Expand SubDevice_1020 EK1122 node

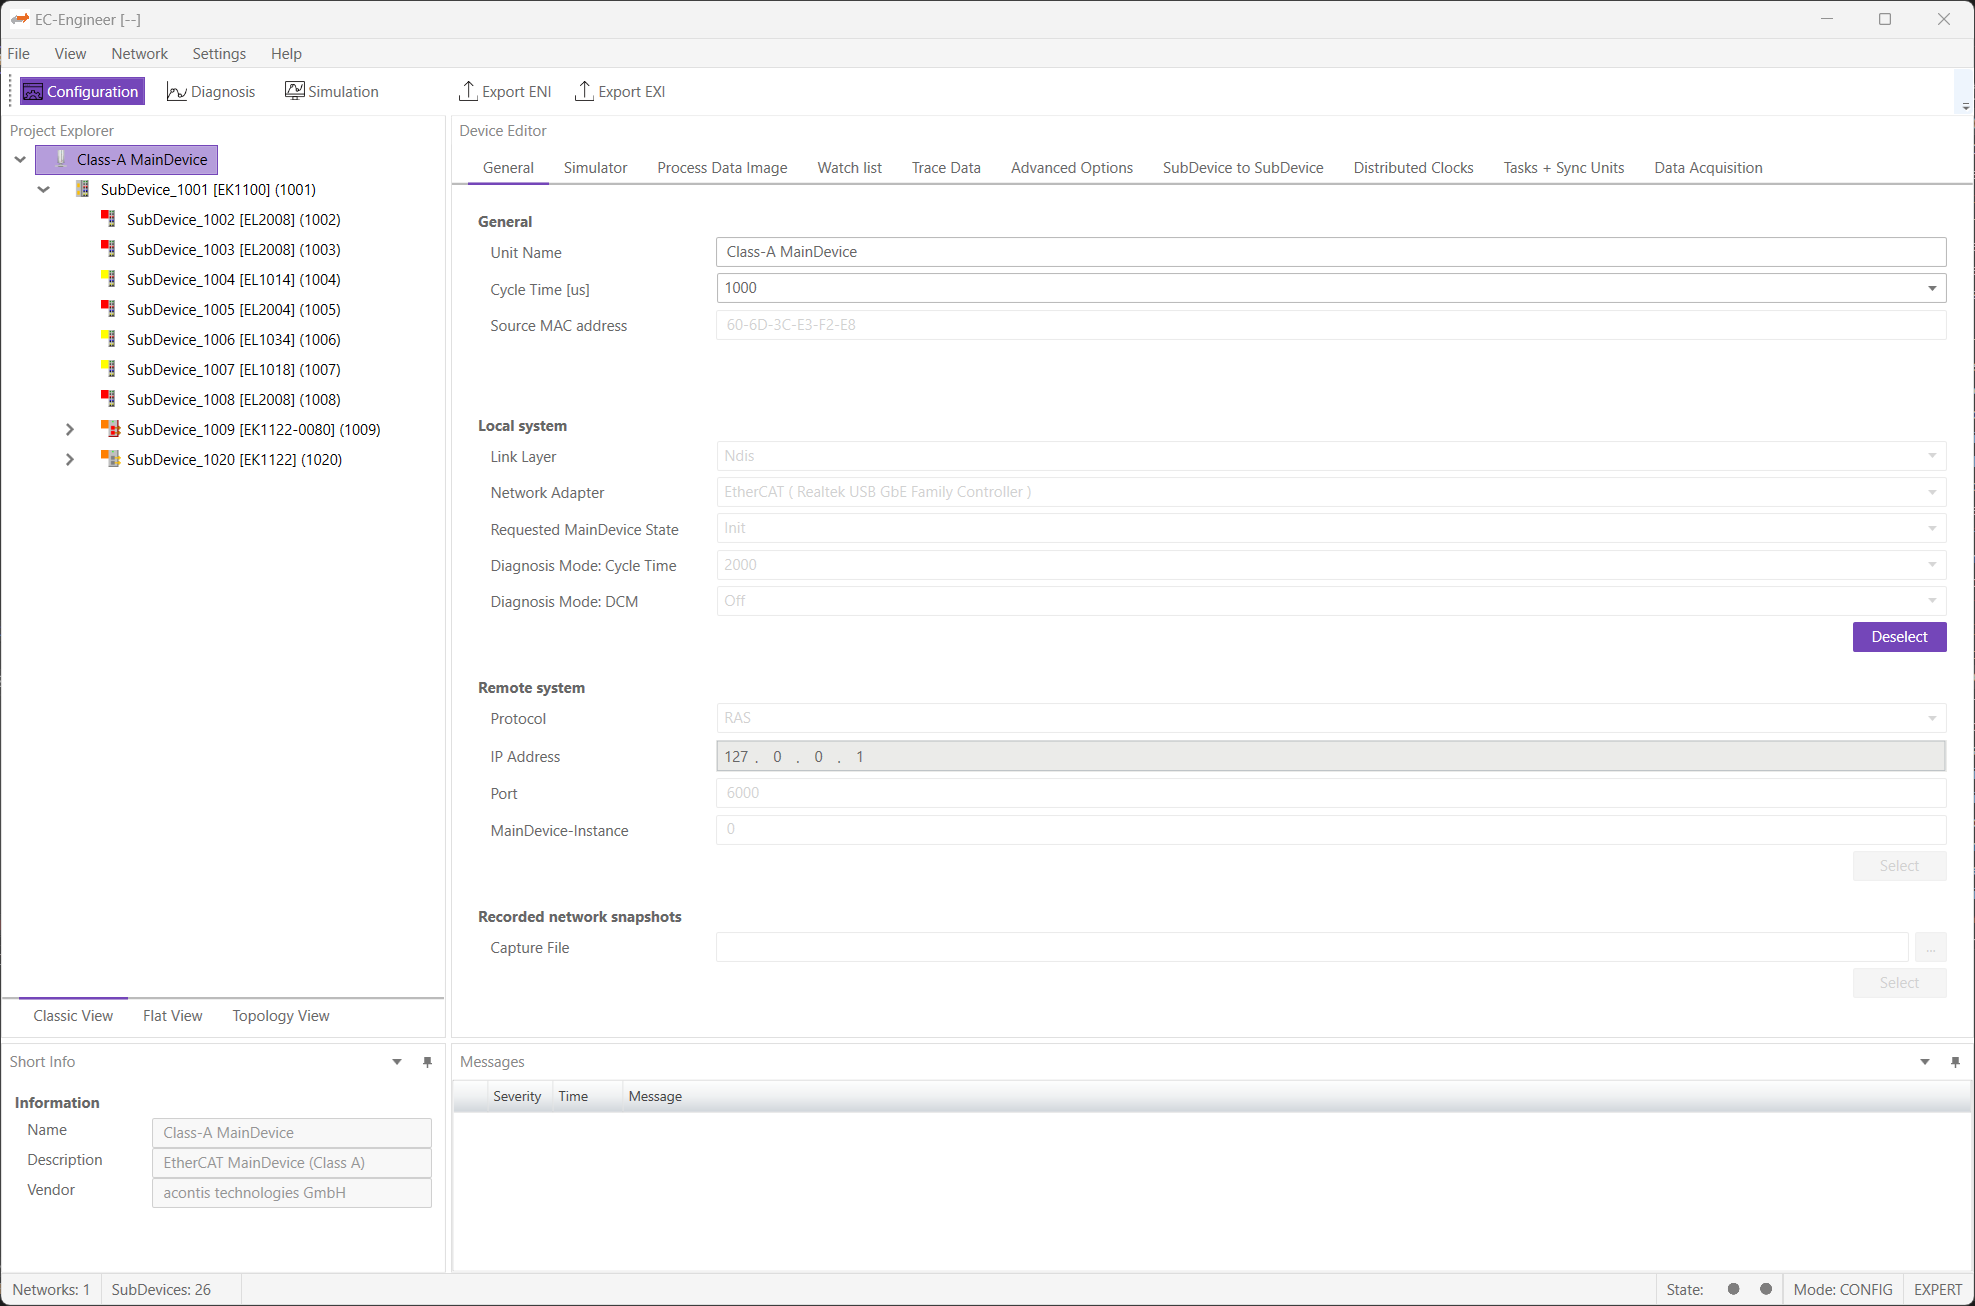point(69,459)
